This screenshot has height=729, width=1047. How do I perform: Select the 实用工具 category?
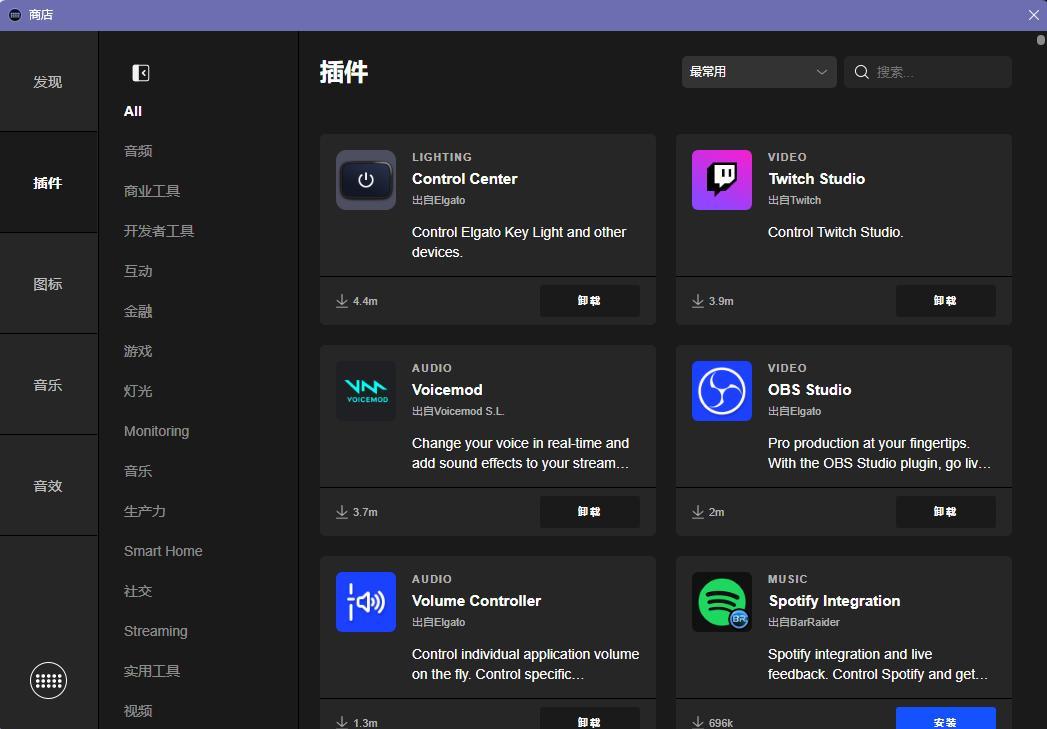152,671
